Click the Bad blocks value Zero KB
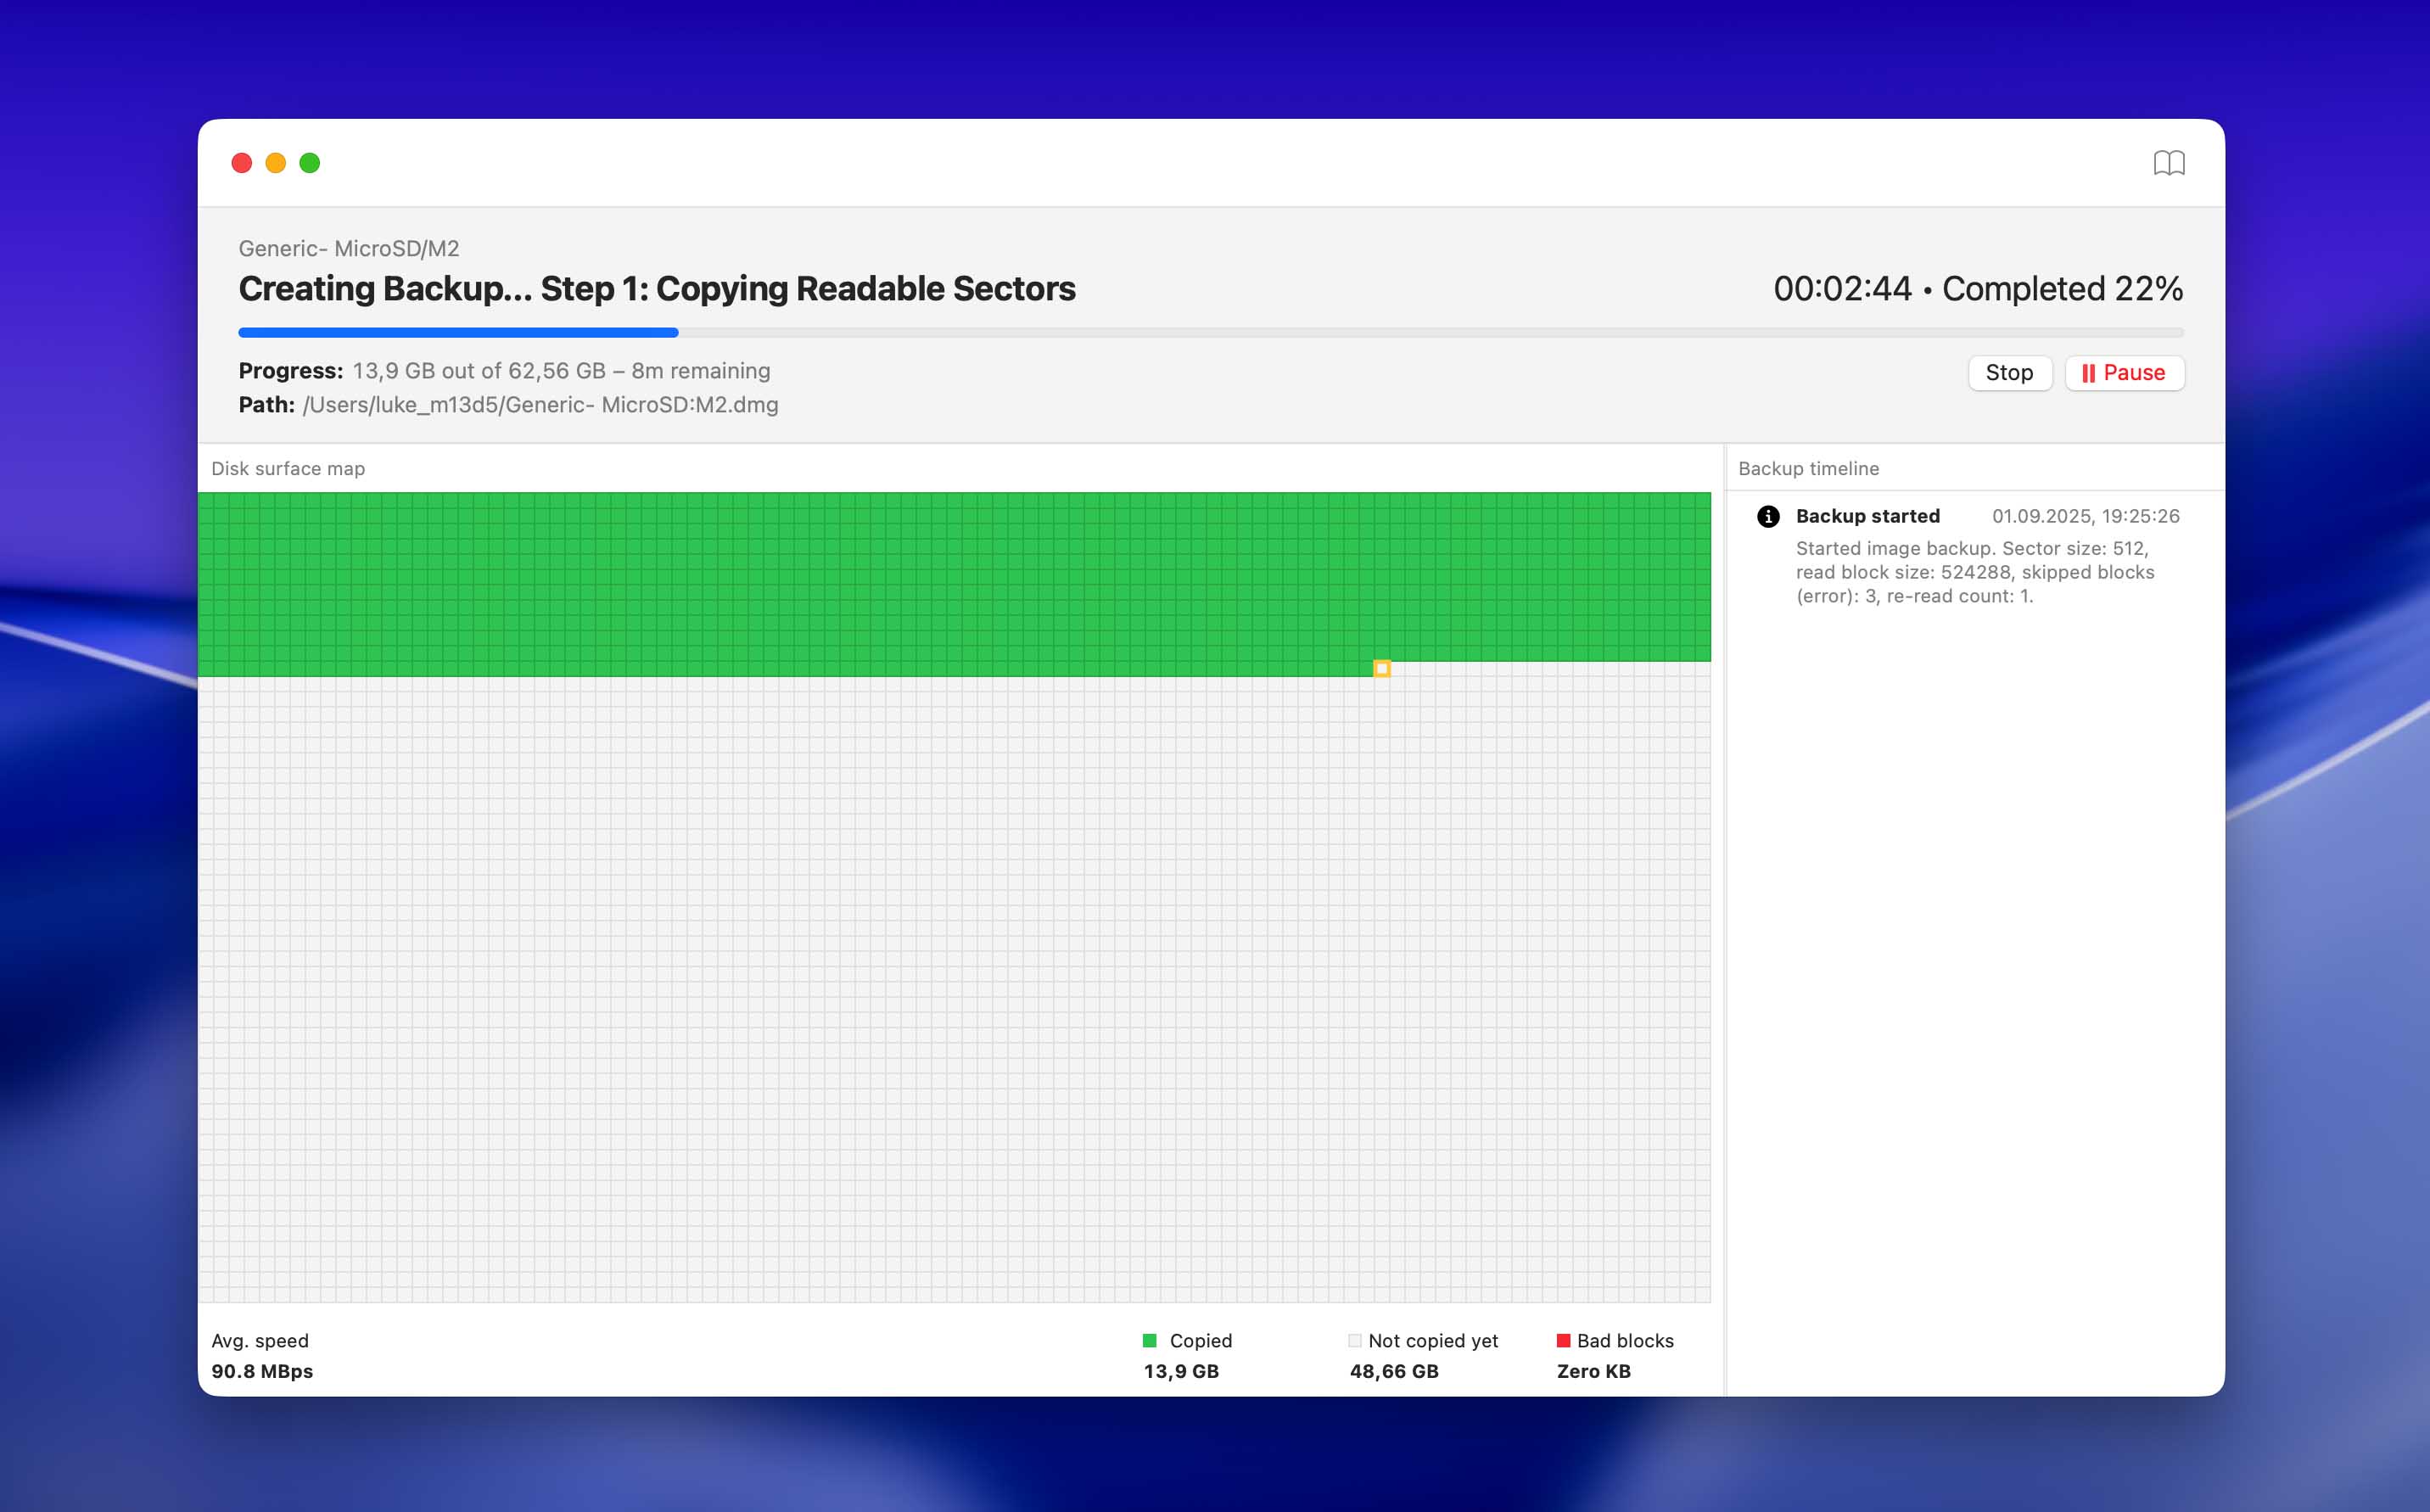This screenshot has height=1512, width=2430. (x=1593, y=1371)
